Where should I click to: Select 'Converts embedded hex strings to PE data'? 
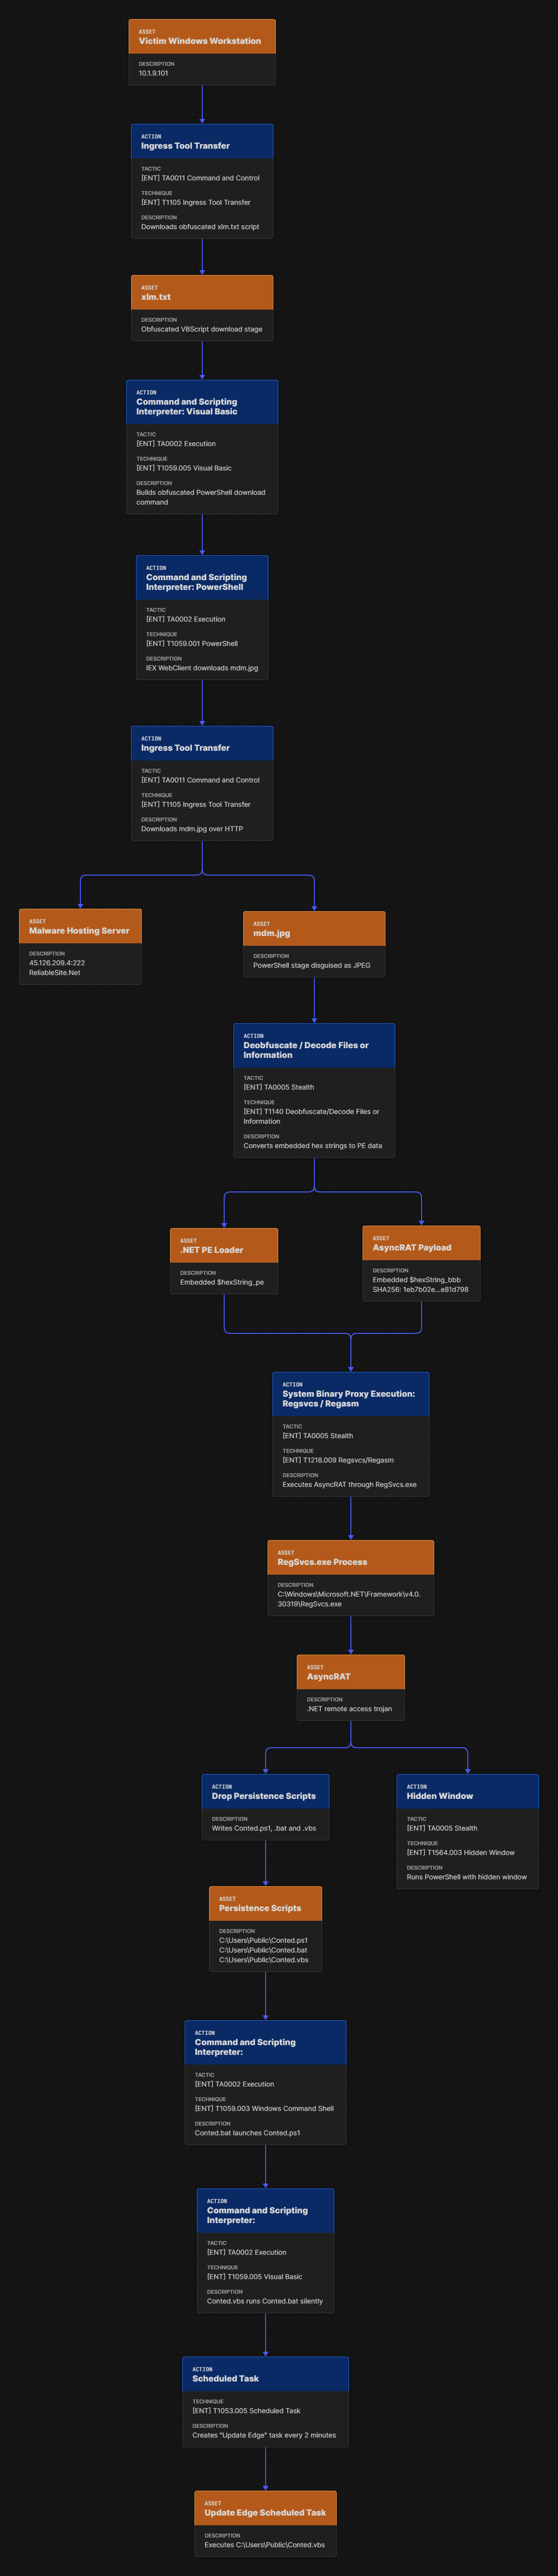(x=312, y=1146)
